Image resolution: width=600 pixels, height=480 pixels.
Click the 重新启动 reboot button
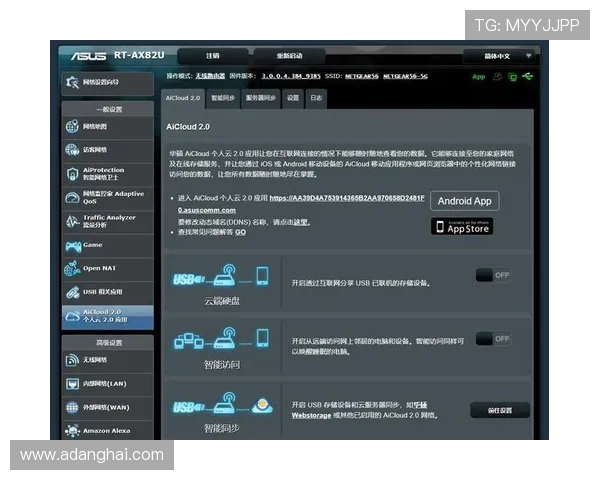(289, 56)
